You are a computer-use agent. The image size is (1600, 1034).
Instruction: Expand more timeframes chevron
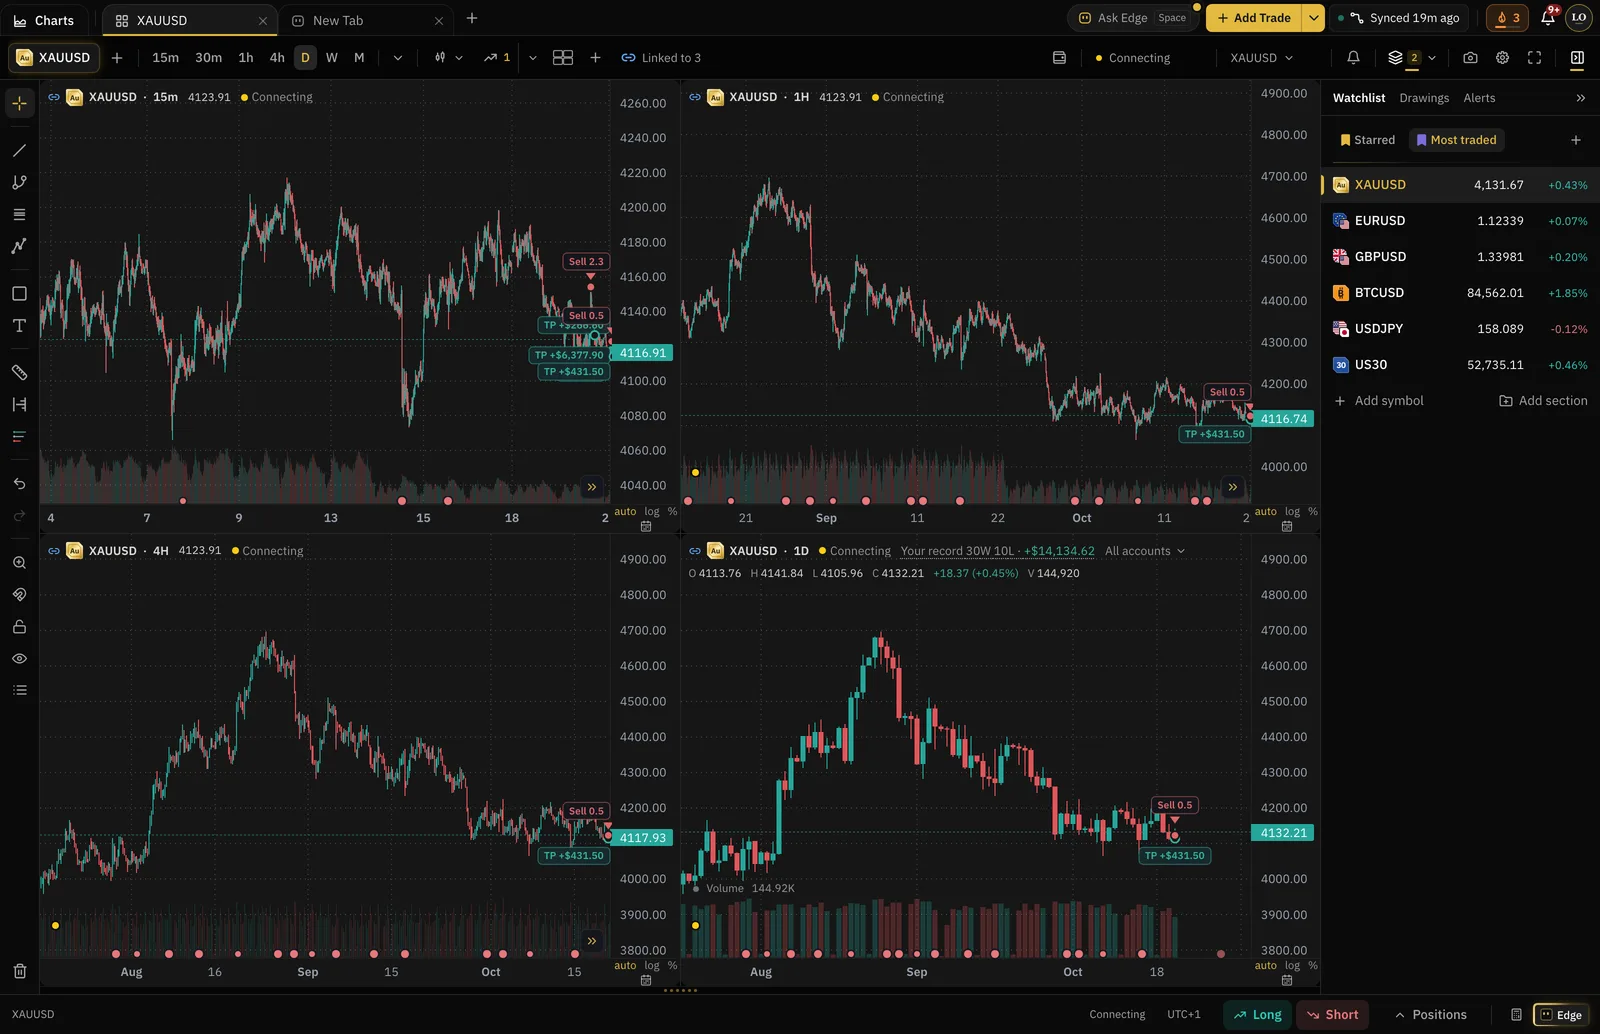tap(398, 58)
